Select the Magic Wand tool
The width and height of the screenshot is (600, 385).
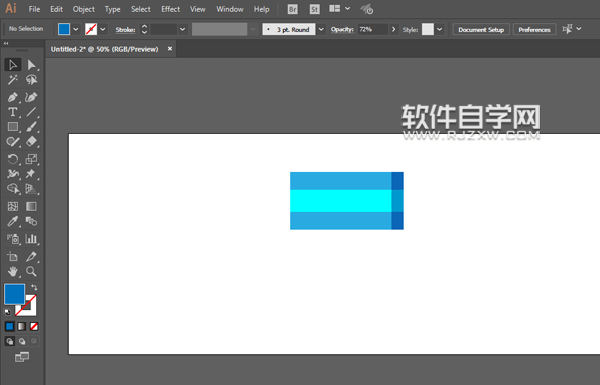click(13, 80)
